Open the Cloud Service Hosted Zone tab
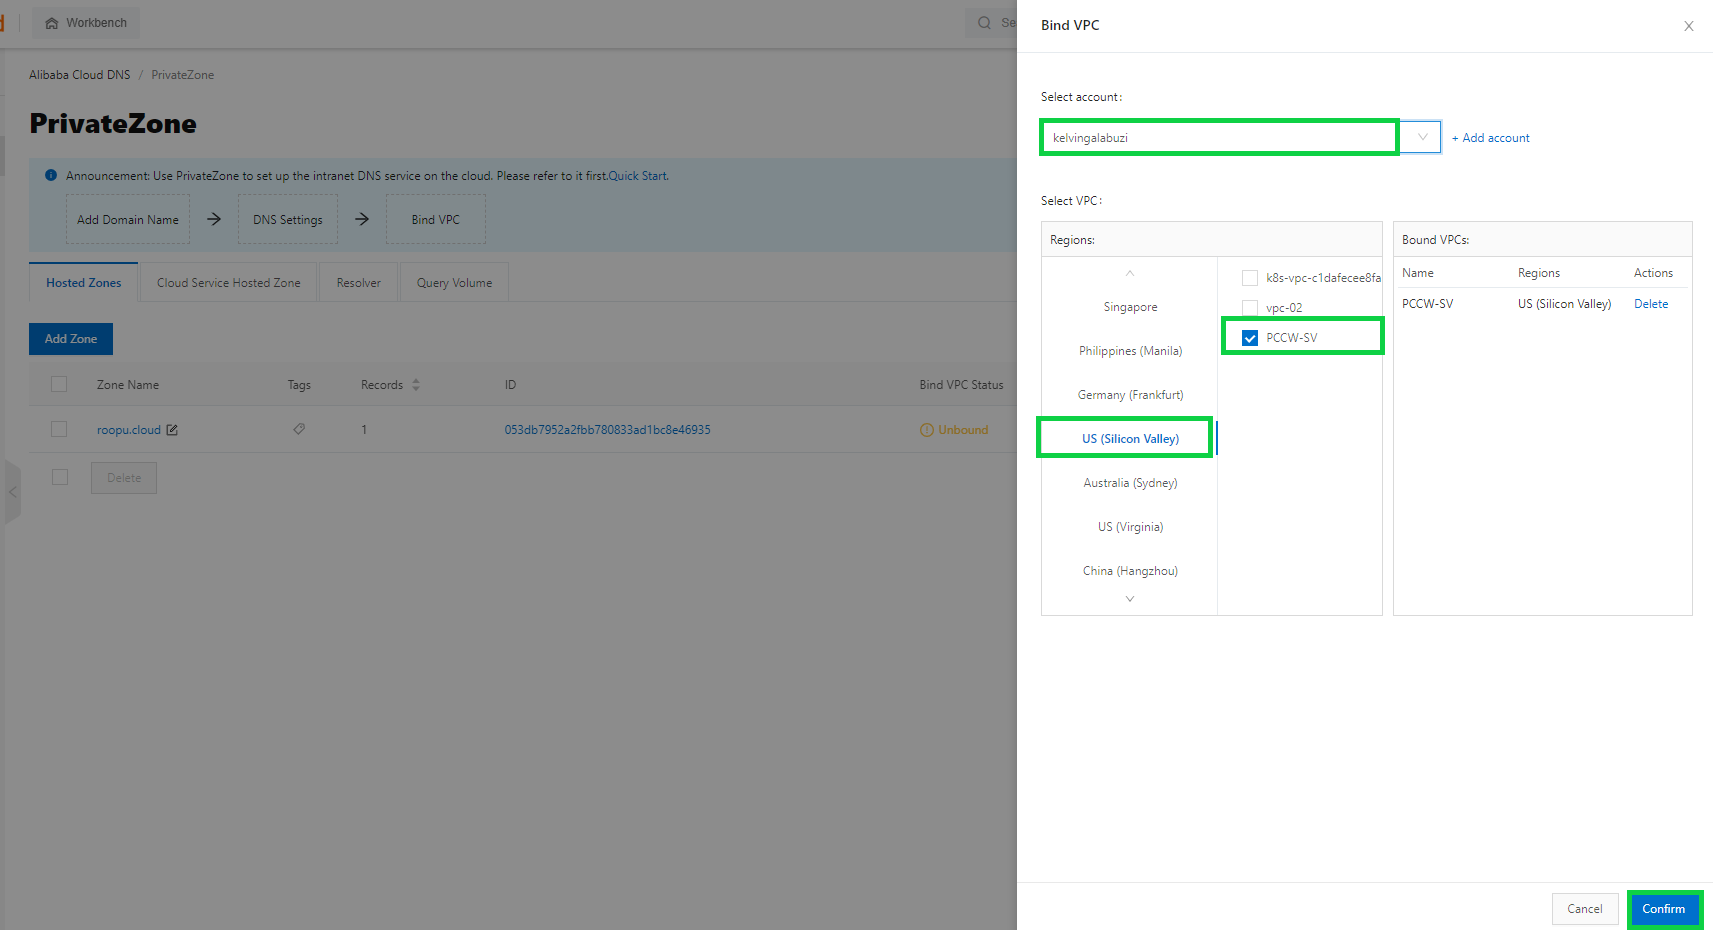 pos(229,283)
